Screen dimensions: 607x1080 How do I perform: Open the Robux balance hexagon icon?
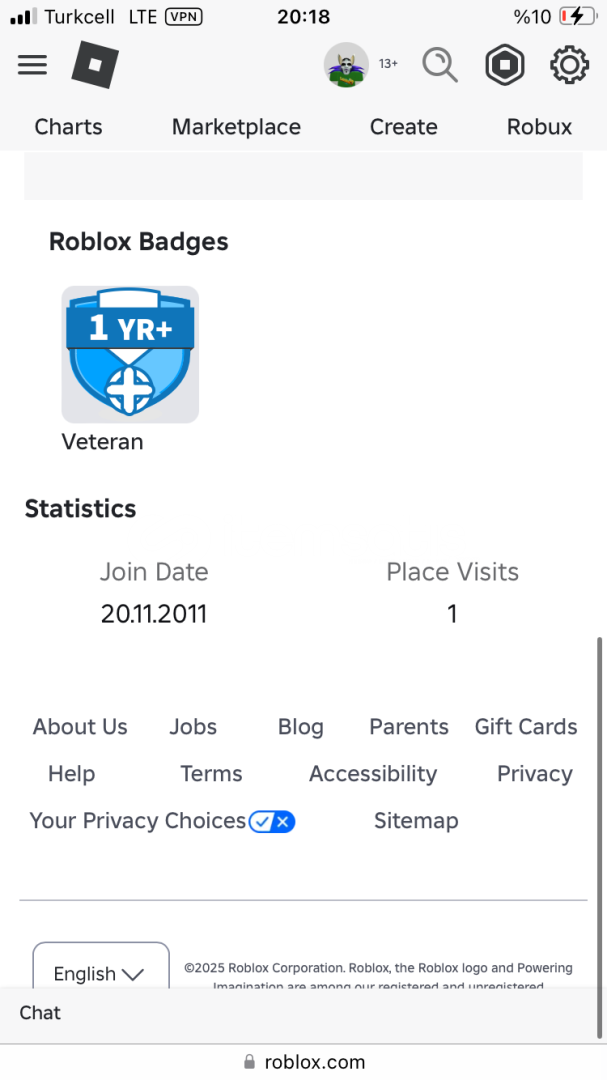pos(505,65)
